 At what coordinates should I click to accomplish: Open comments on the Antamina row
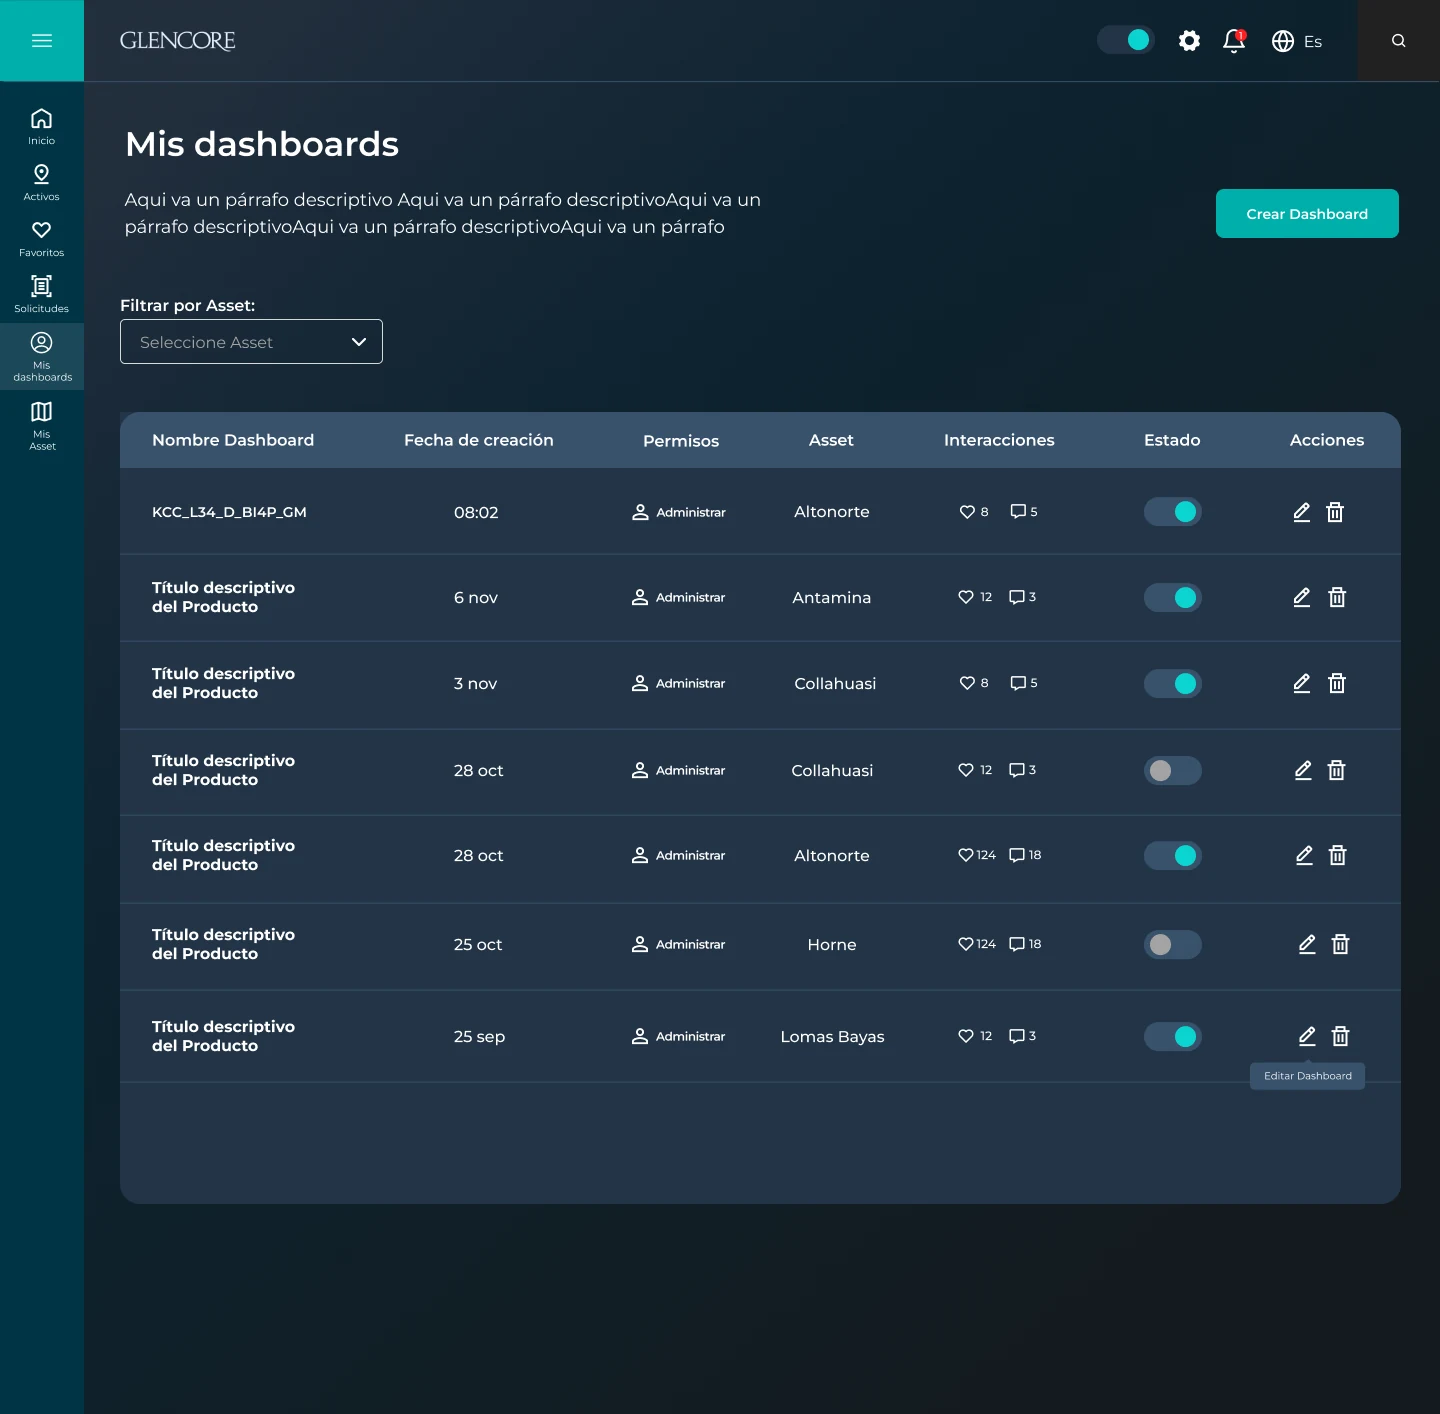(x=1017, y=597)
